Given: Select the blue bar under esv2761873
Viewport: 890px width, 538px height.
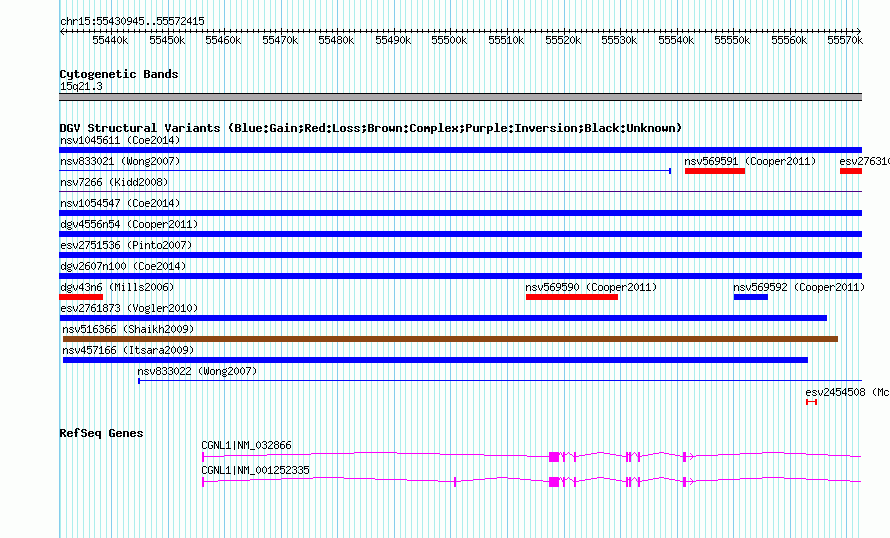Looking at the screenshot, I should [443, 318].
